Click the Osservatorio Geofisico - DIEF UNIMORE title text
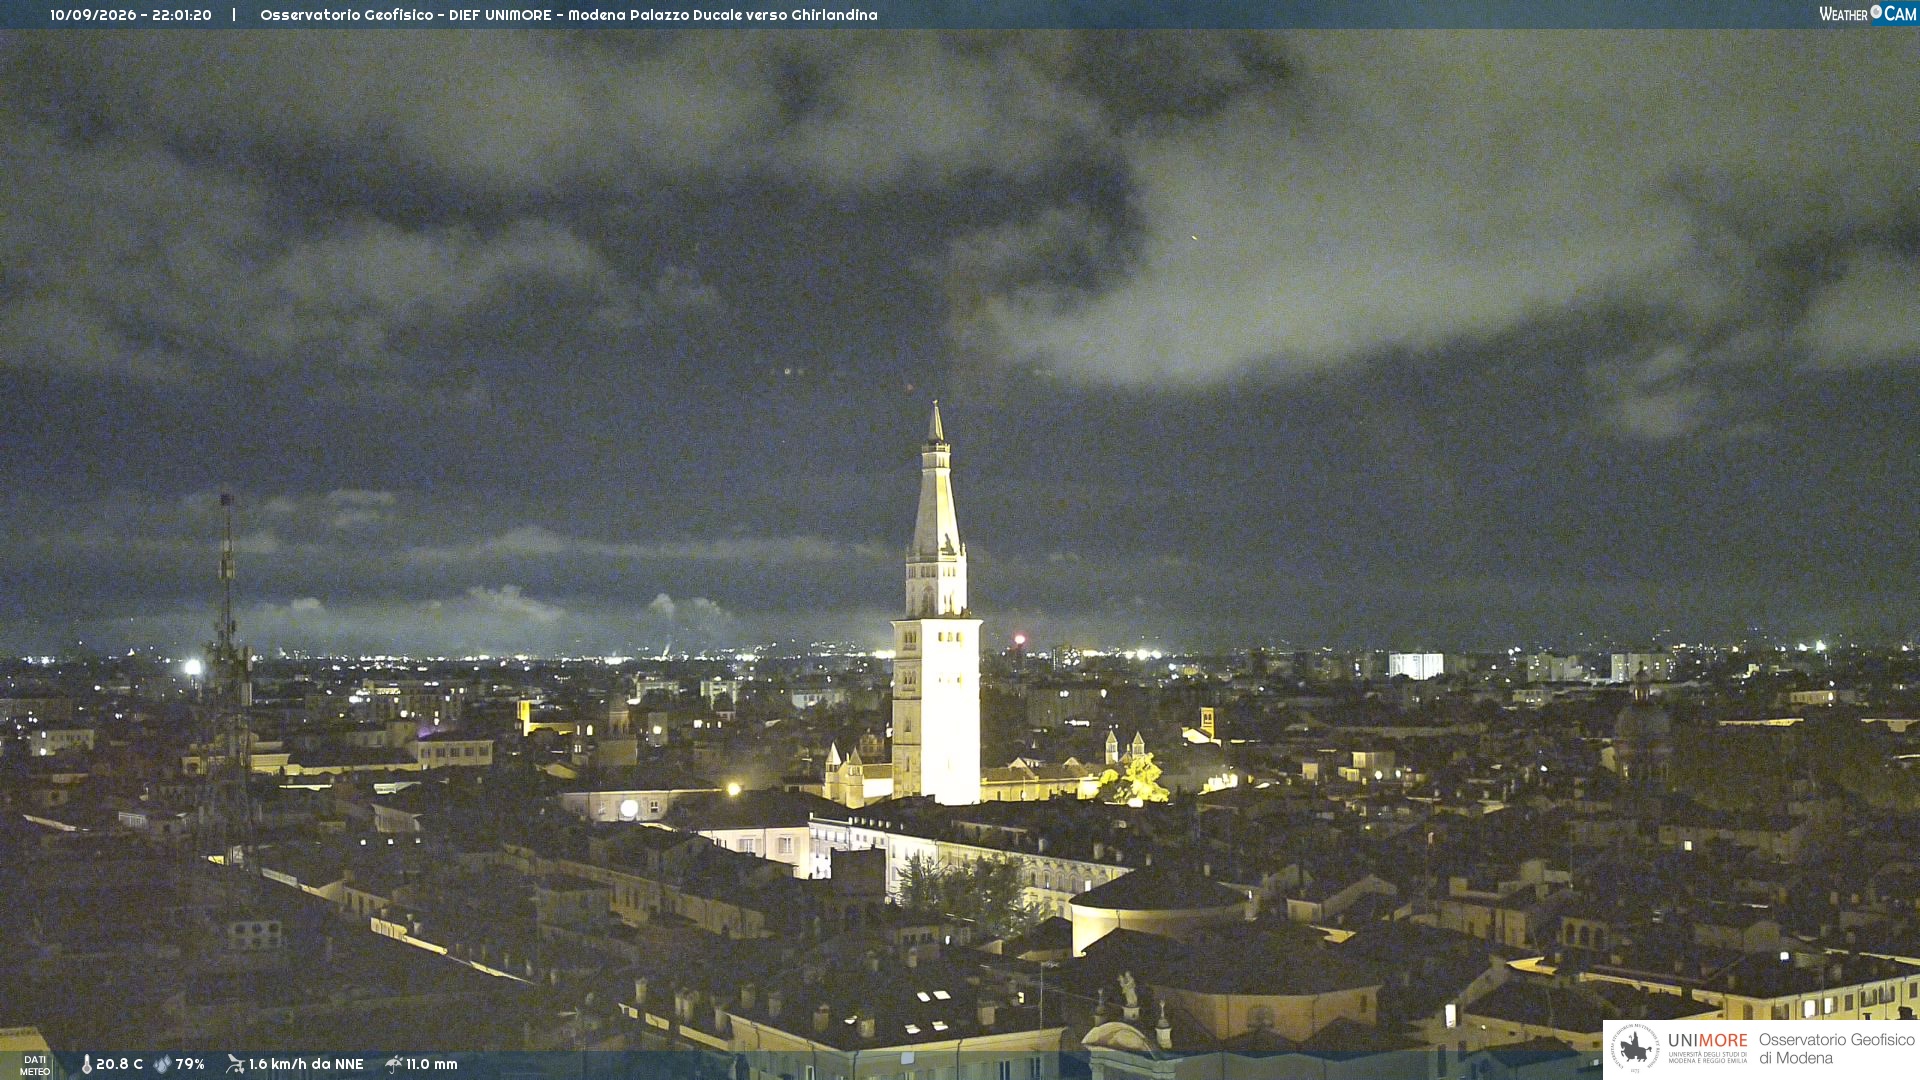This screenshot has width=1920, height=1080. (410, 15)
